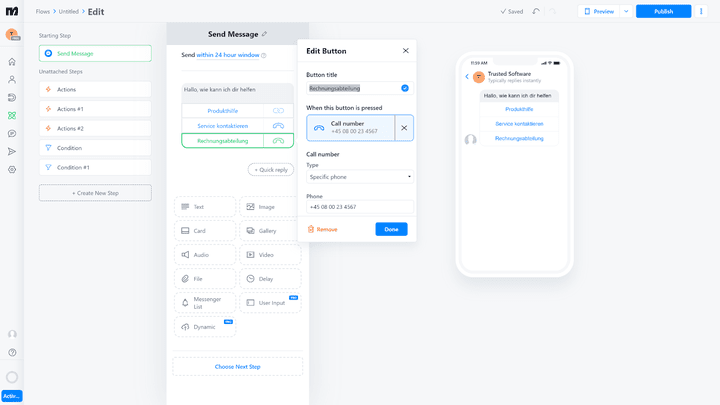Open the account avatar in sidebar
The height and width of the screenshot is (405, 720).
(12, 34)
